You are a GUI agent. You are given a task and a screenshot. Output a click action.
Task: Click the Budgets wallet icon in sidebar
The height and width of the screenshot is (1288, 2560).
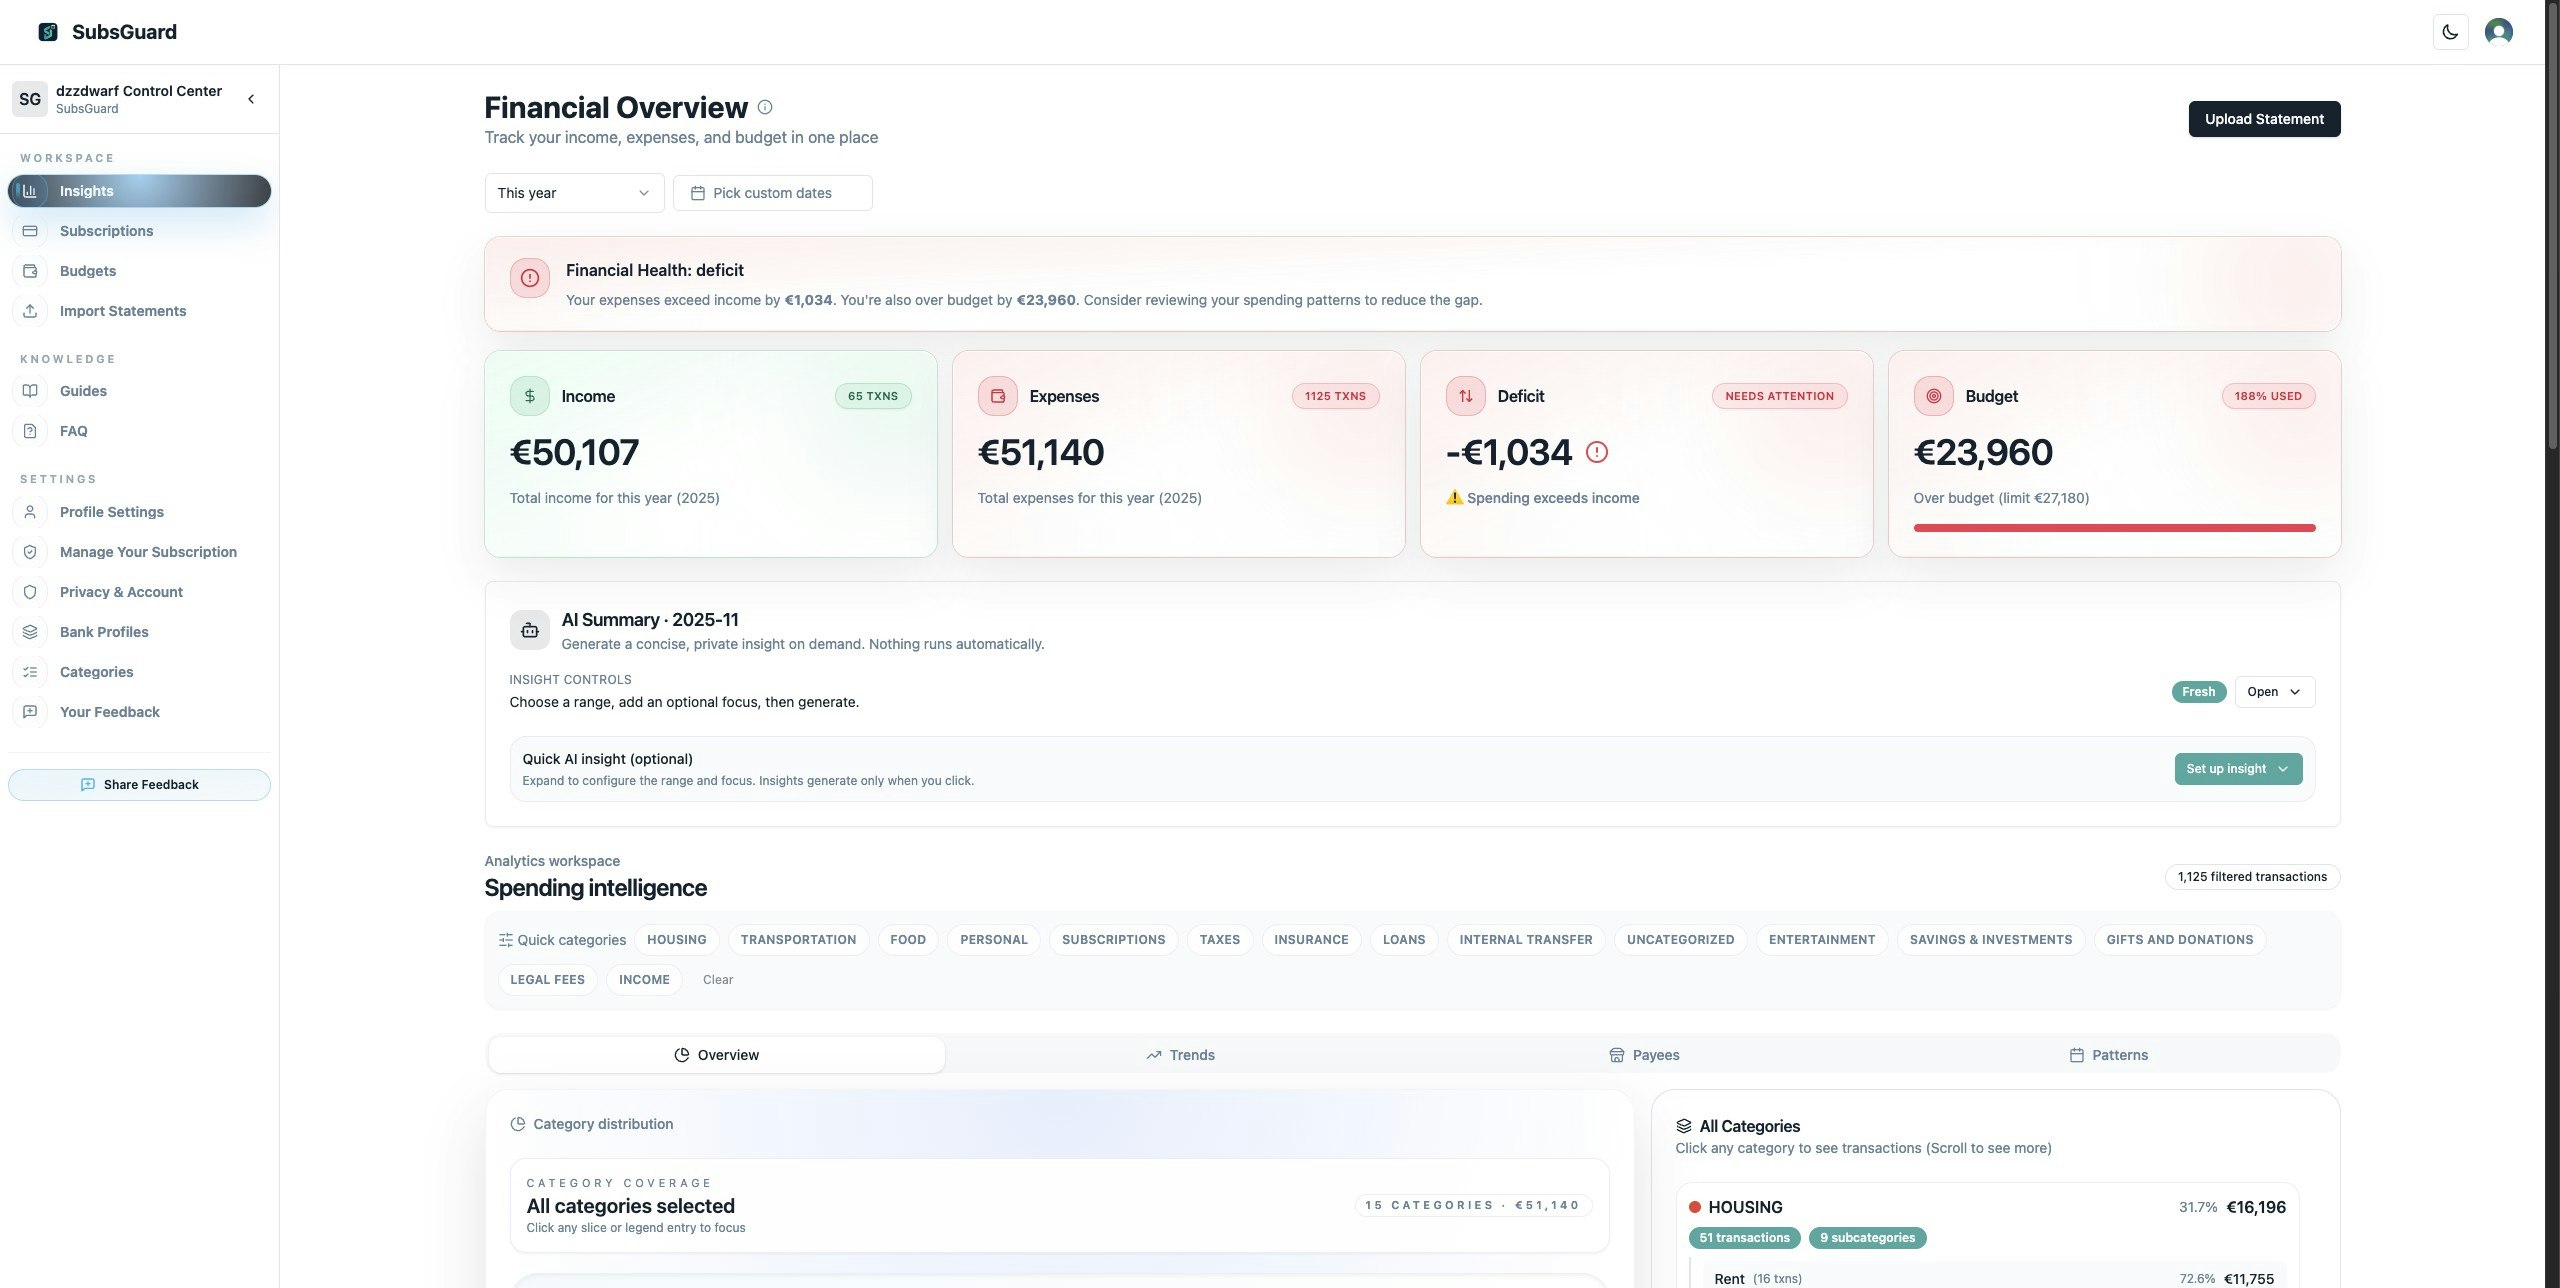(x=30, y=271)
